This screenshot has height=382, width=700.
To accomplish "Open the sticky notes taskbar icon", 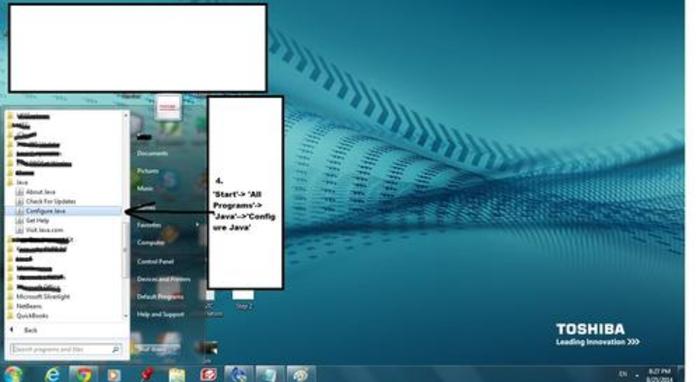I will (177, 375).
